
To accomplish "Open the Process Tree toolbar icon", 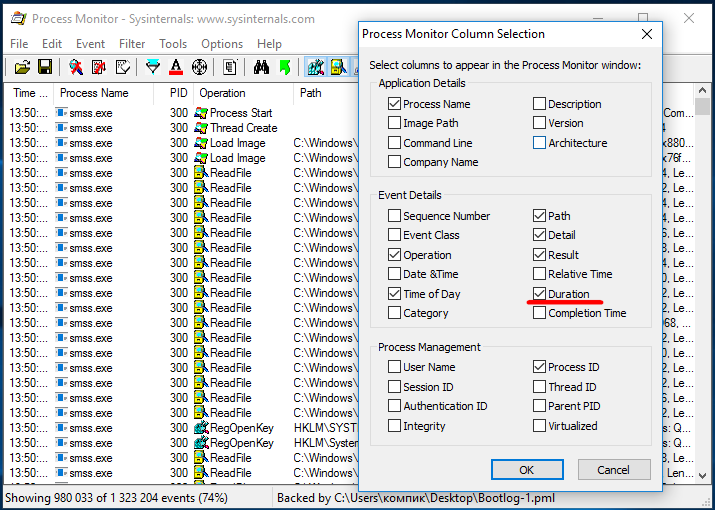I will [230, 67].
